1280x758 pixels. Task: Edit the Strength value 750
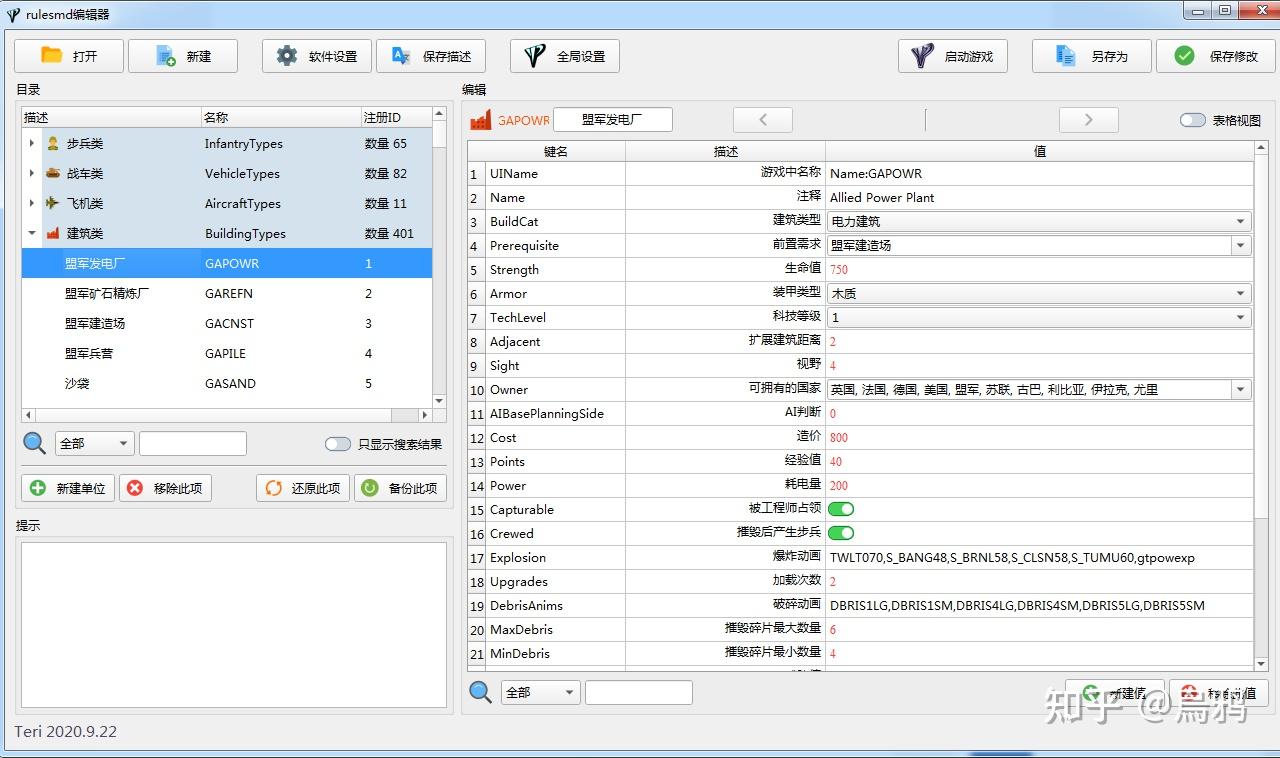click(1039, 269)
